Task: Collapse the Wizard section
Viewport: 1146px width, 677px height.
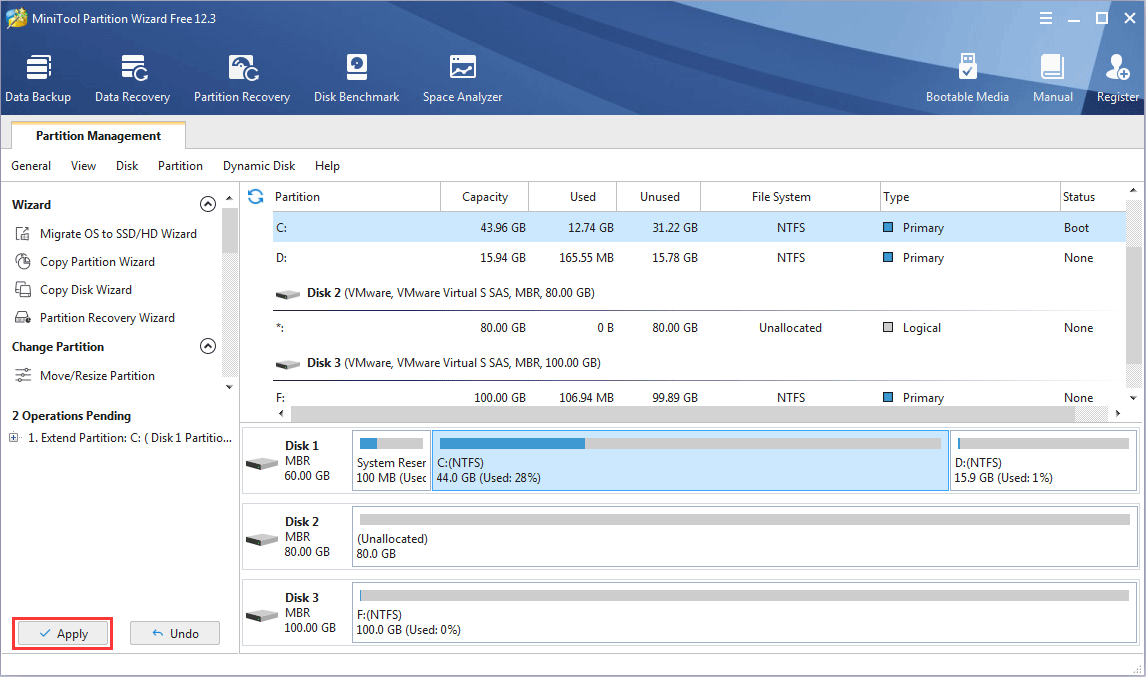Action: click(208, 204)
